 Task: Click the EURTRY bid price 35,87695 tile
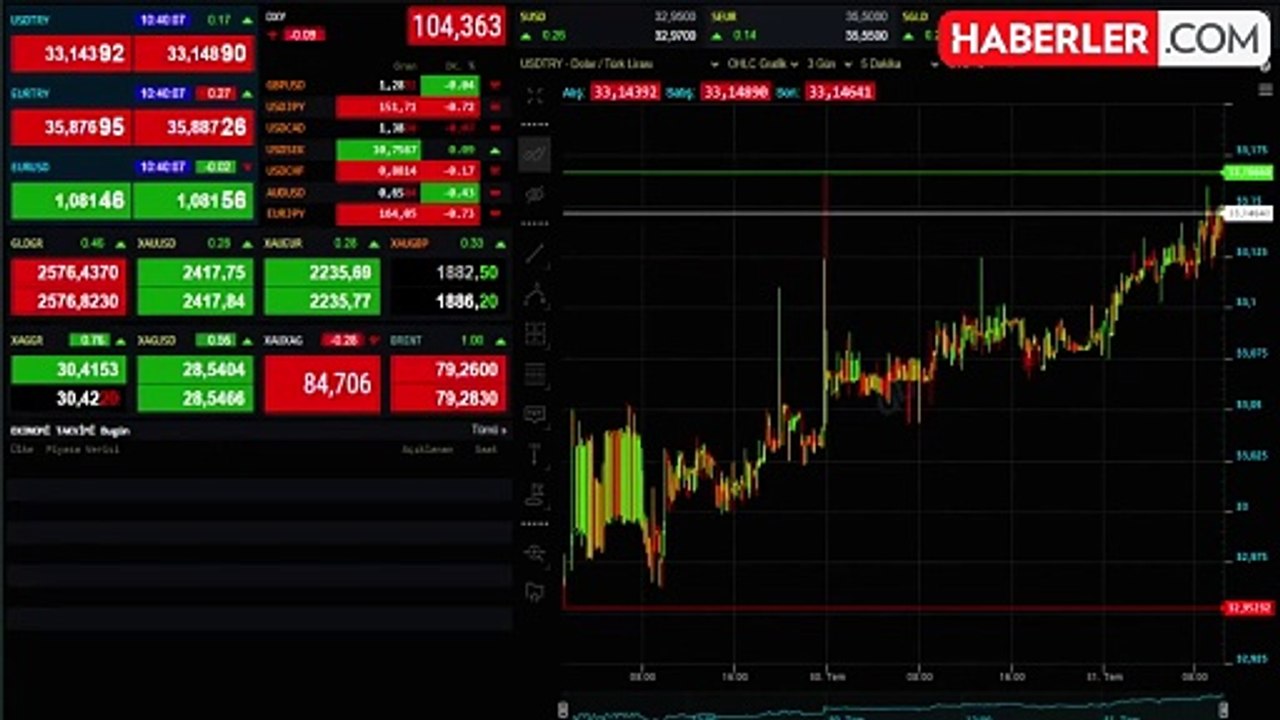point(71,128)
